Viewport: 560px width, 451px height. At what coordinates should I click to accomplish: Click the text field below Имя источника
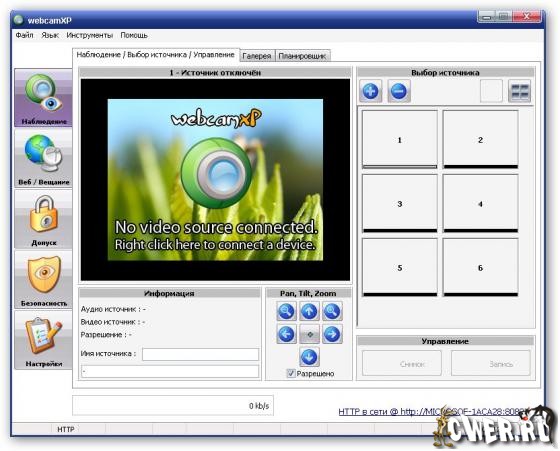click(170, 371)
